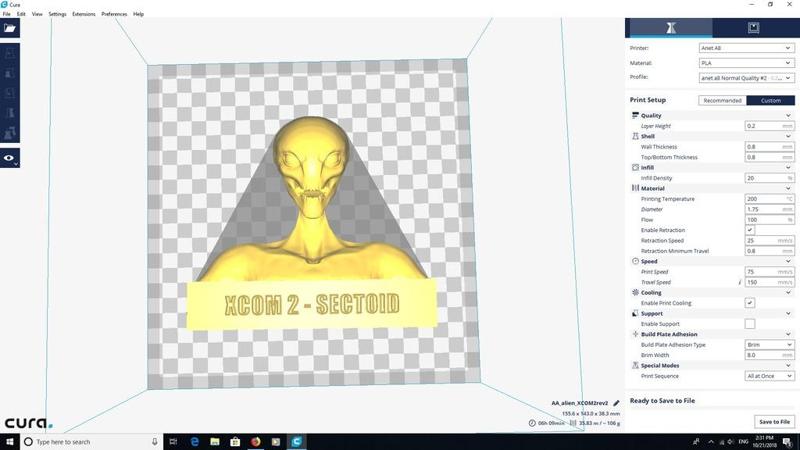
Task: Click the Support section icon
Action: [635, 313]
